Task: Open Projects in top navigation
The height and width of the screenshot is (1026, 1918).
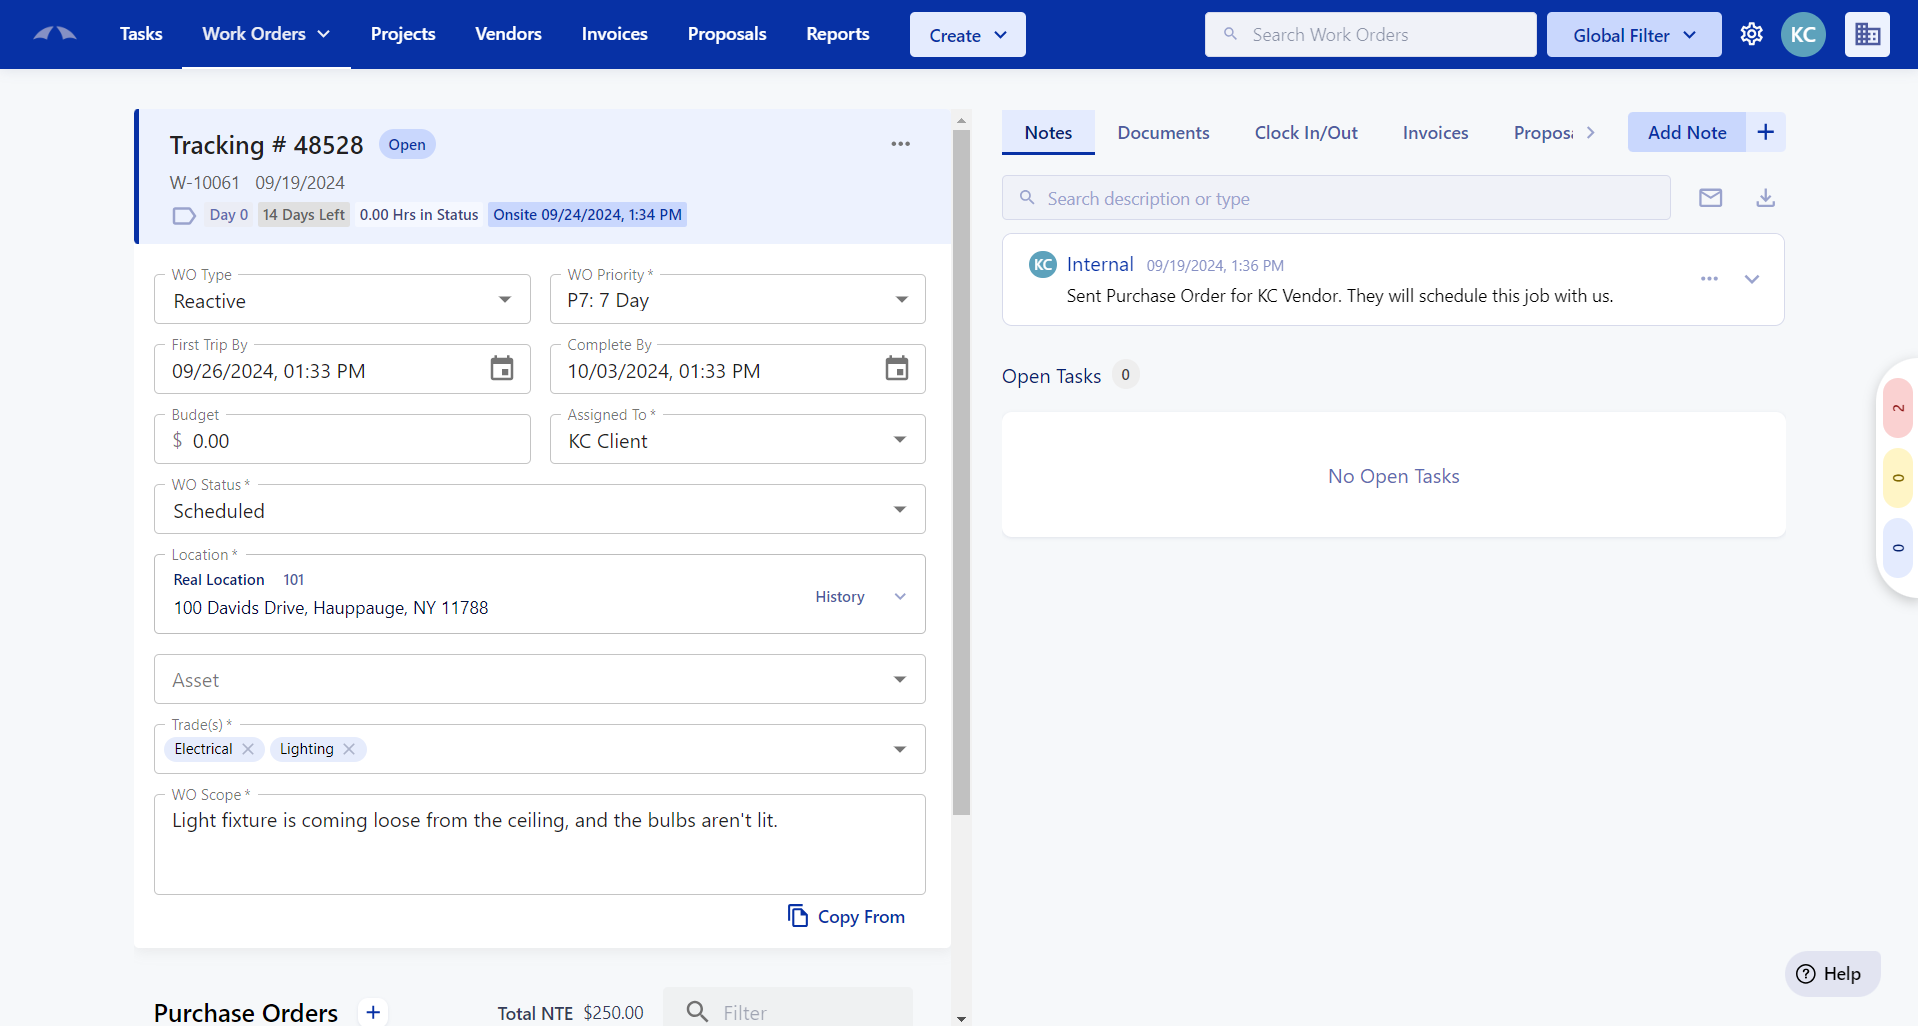Action: coord(403,34)
